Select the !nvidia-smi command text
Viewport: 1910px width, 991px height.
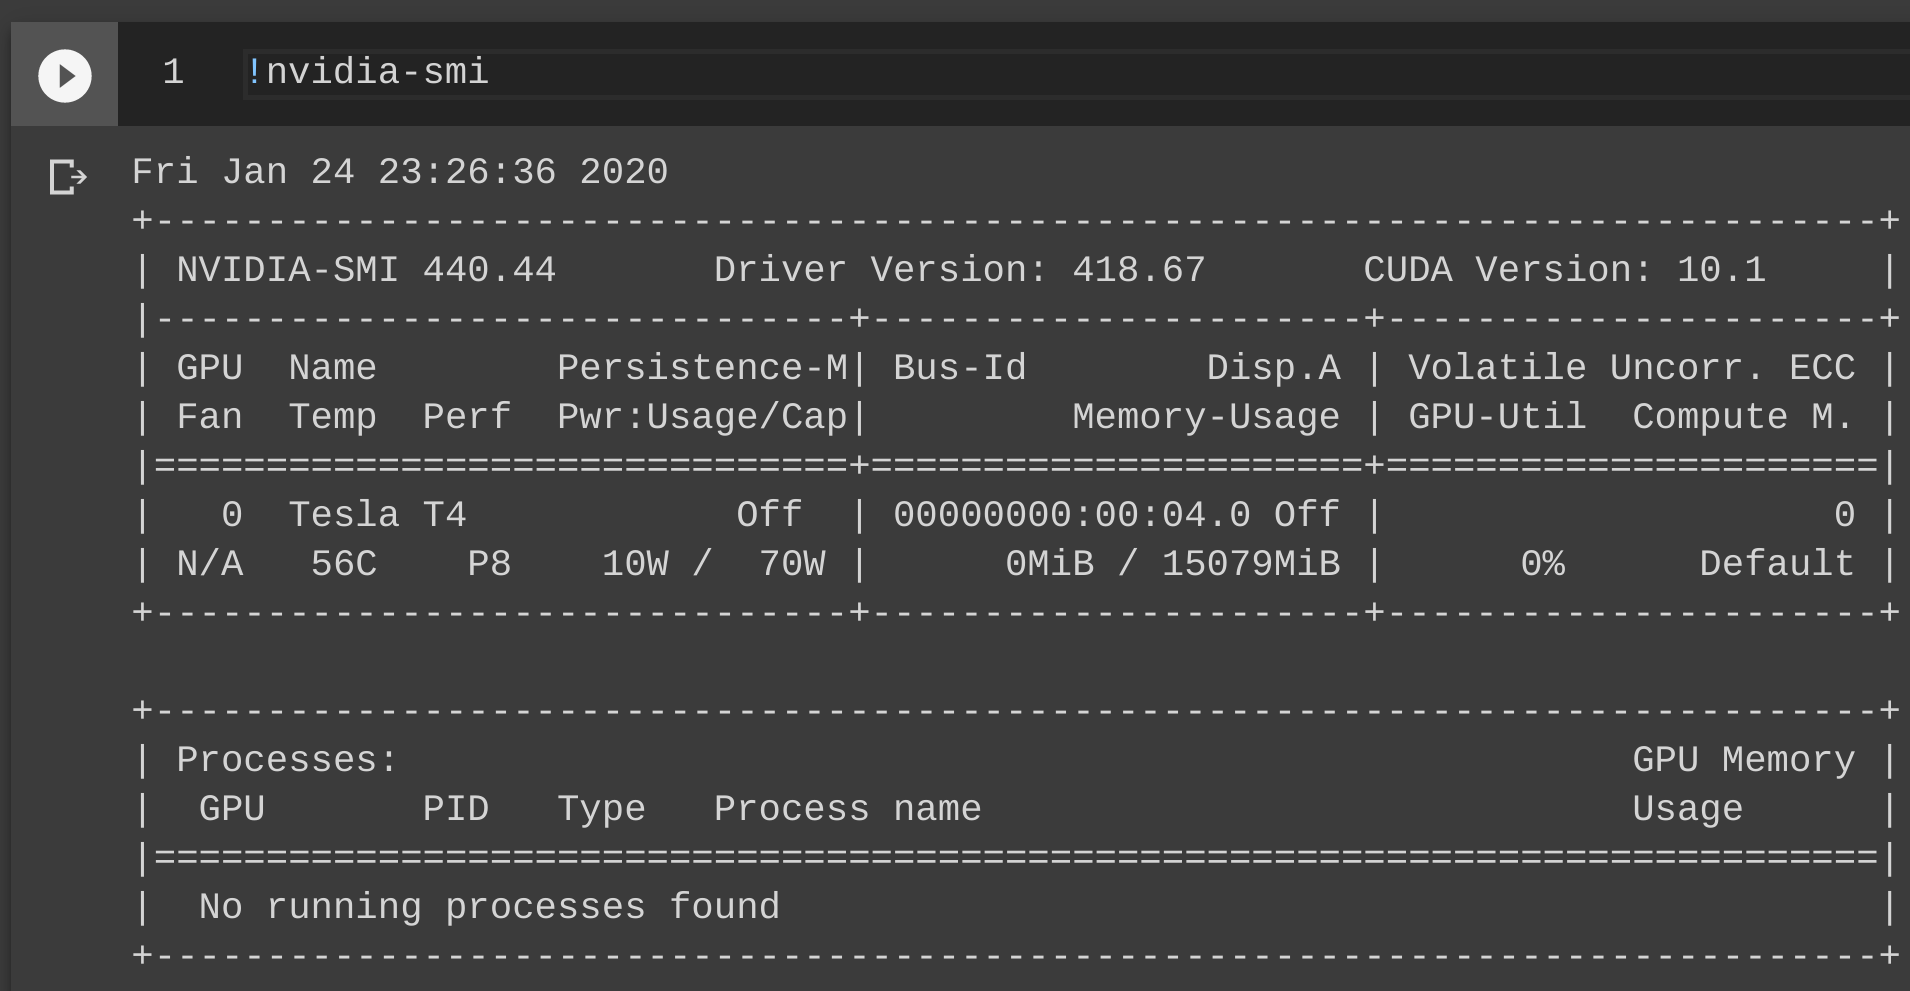[x=368, y=71]
